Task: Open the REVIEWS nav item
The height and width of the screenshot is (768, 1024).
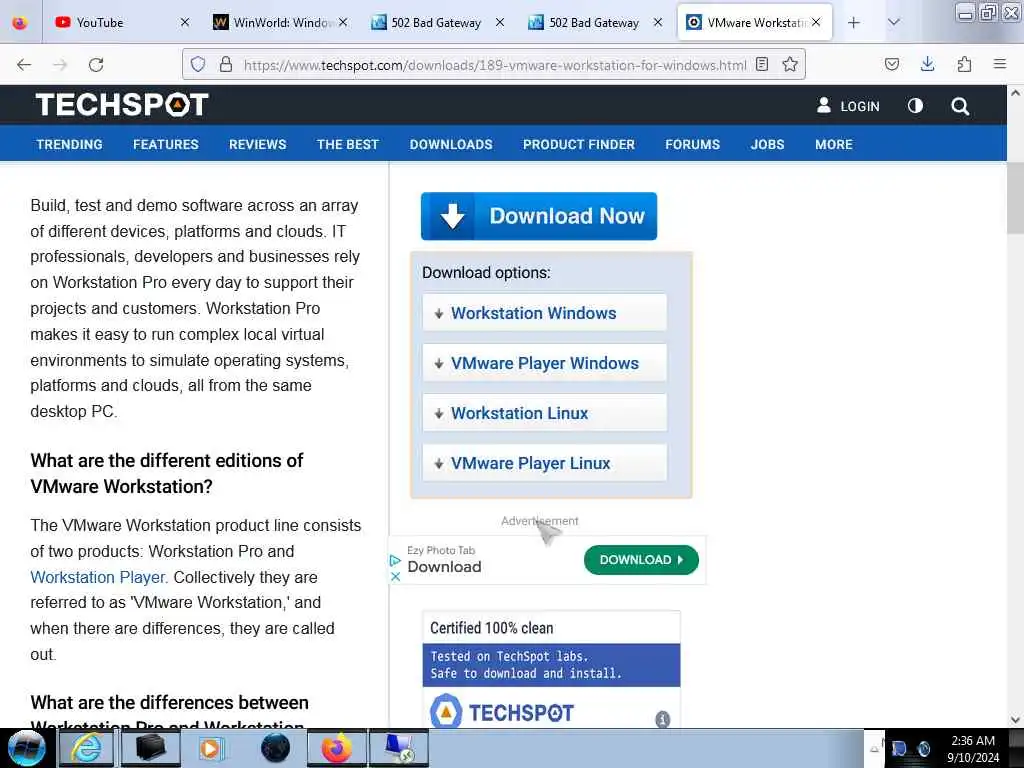Action: (x=257, y=144)
